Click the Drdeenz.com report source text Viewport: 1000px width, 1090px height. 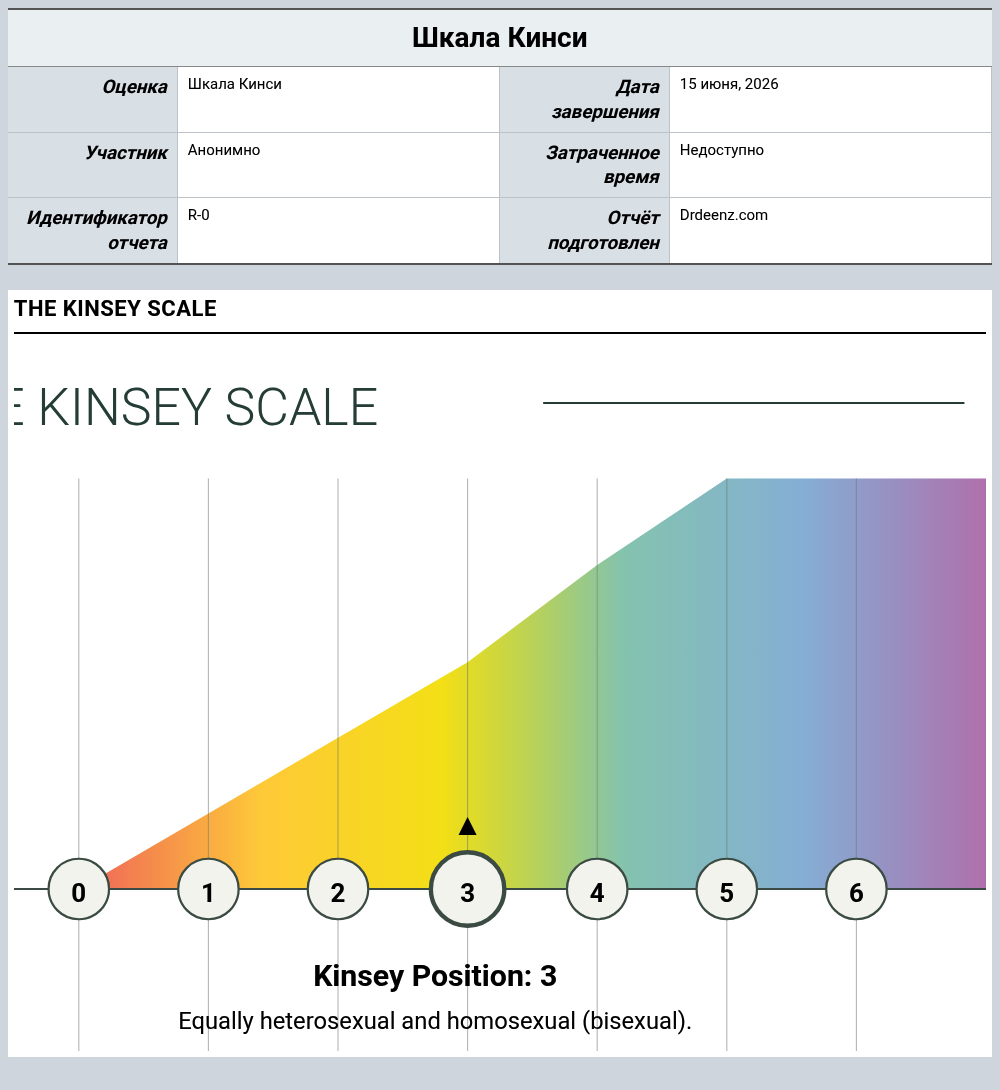(723, 215)
